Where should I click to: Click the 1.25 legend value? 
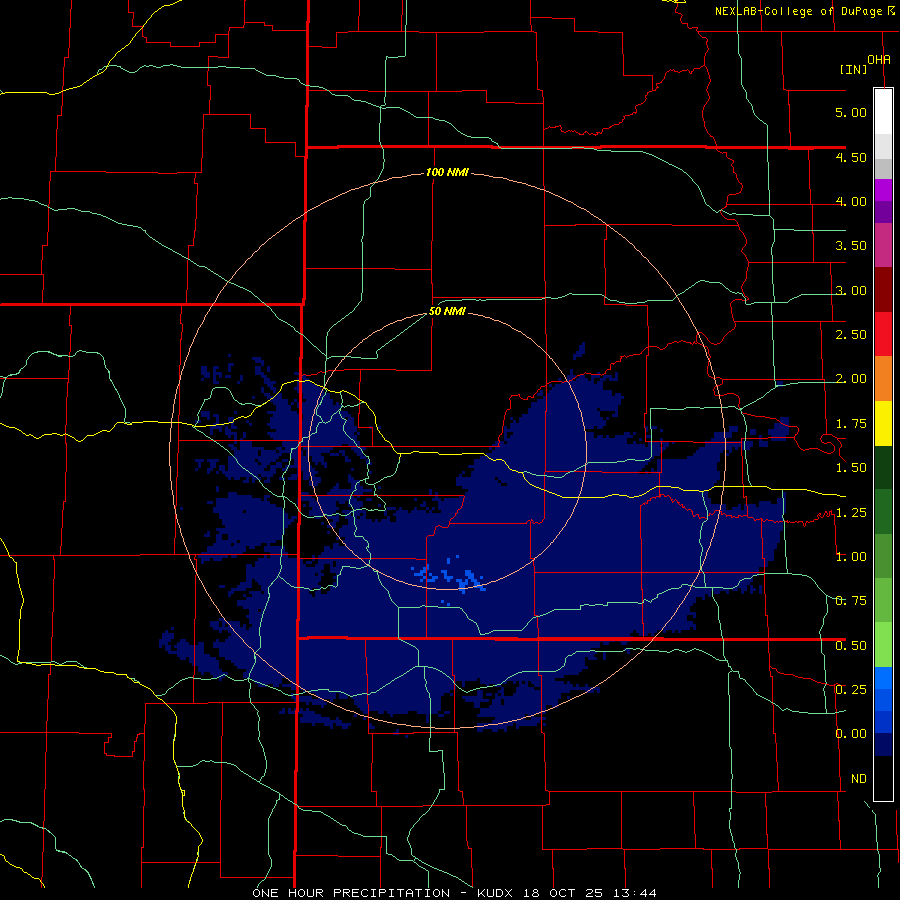(x=851, y=513)
